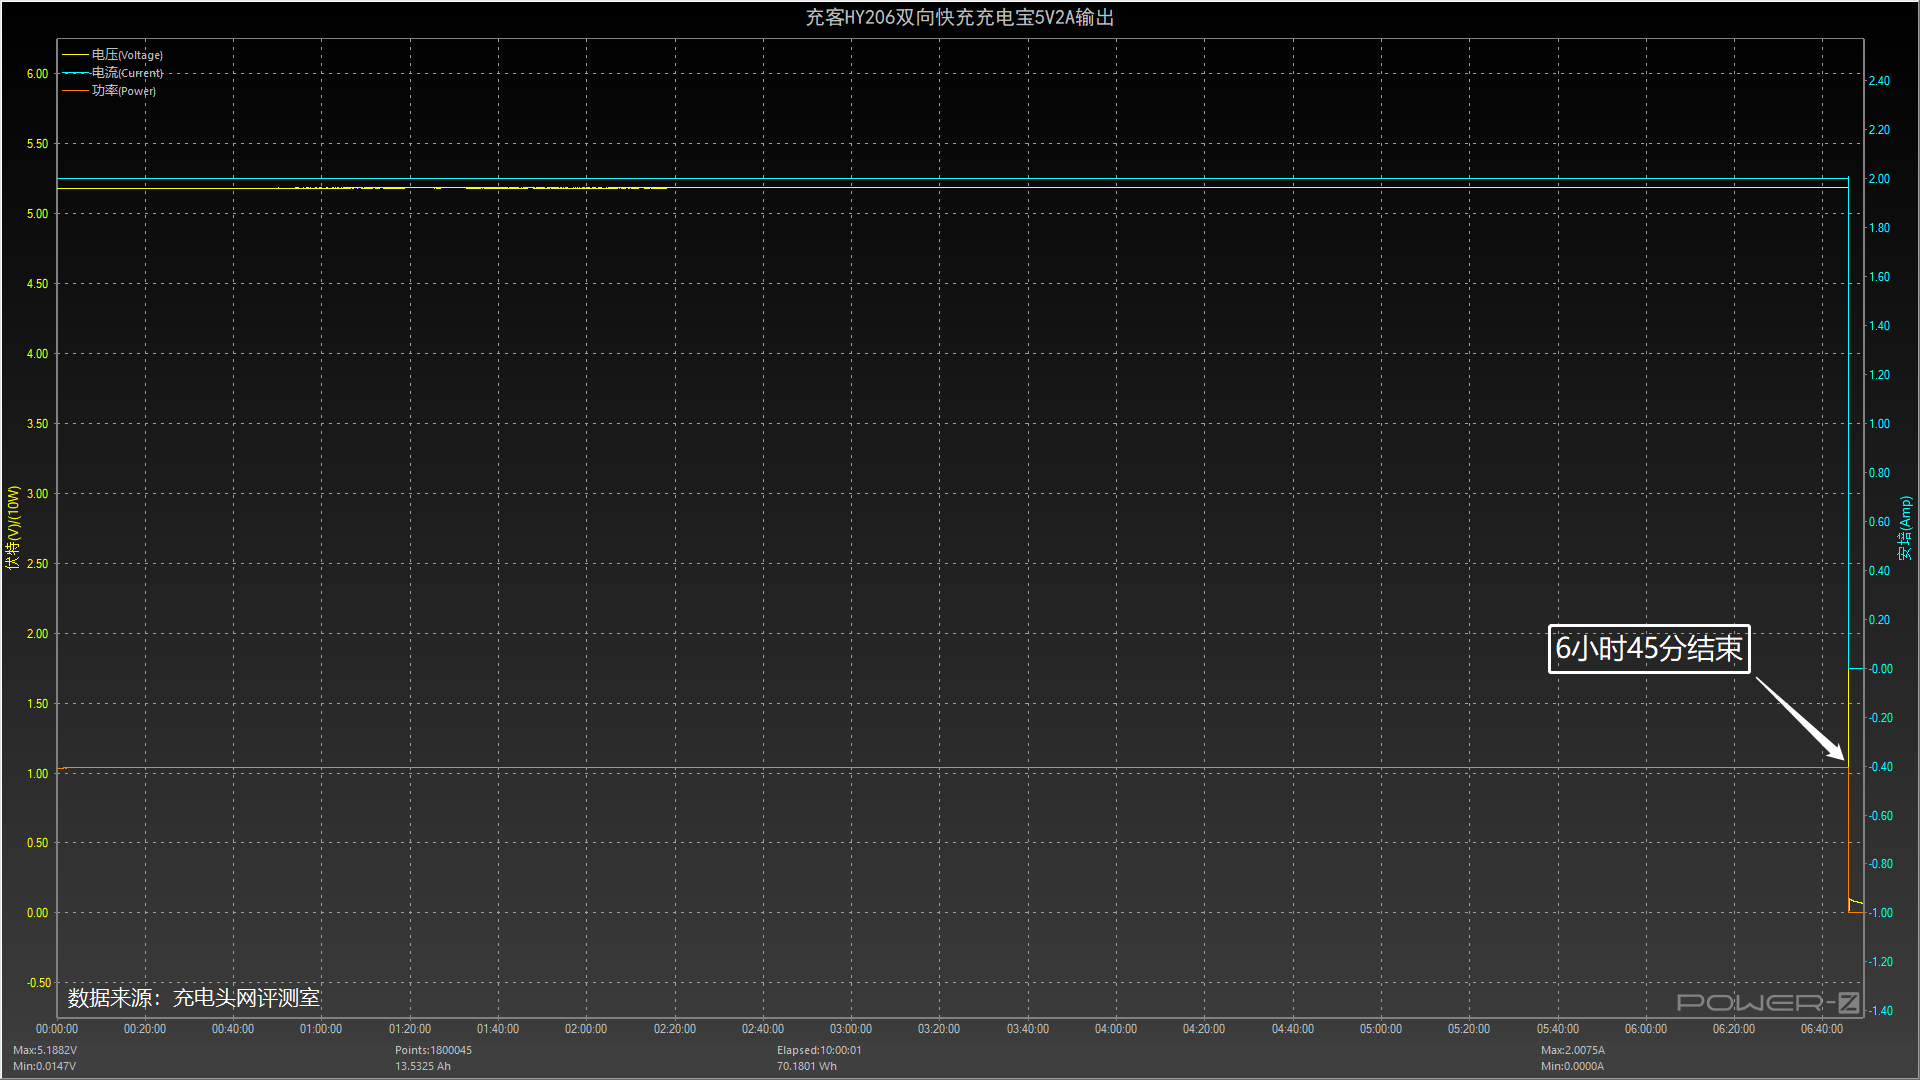Toggle the 电压(Voltage) legend entry
This screenshot has width=1920, height=1080.
(127, 55)
